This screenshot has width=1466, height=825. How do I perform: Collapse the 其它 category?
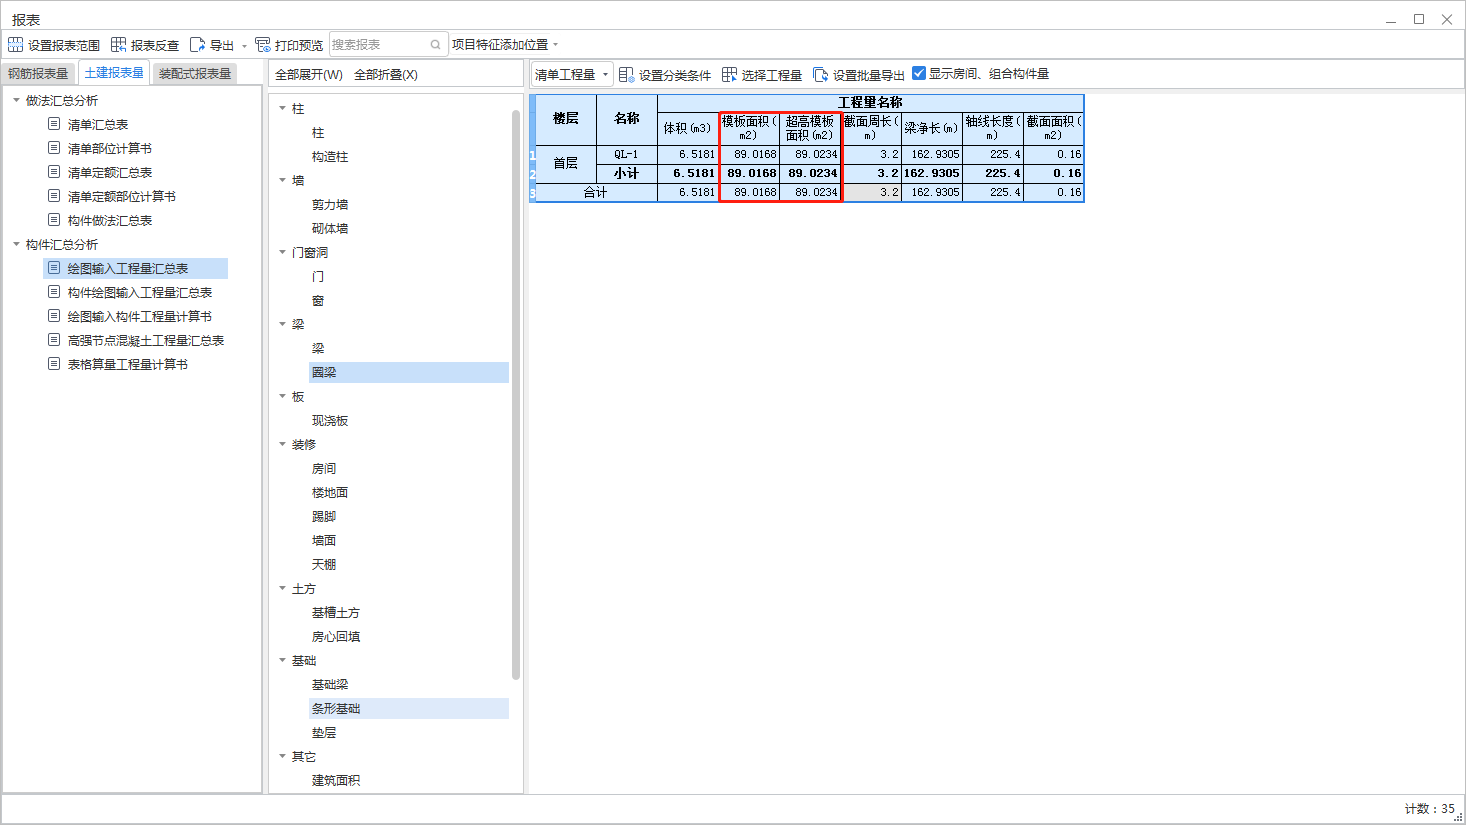tap(282, 756)
